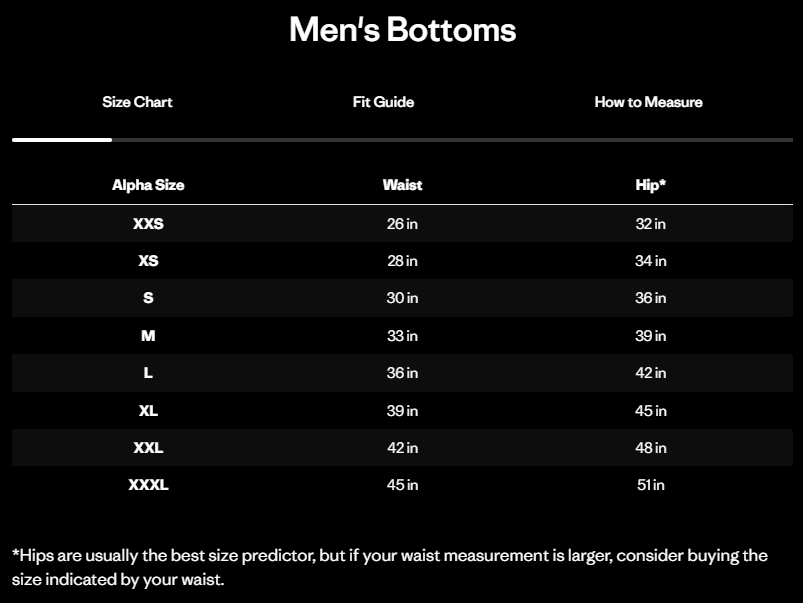This screenshot has height=603, width=803.
Task: Click the S size label
Action: [x=148, y=298]
